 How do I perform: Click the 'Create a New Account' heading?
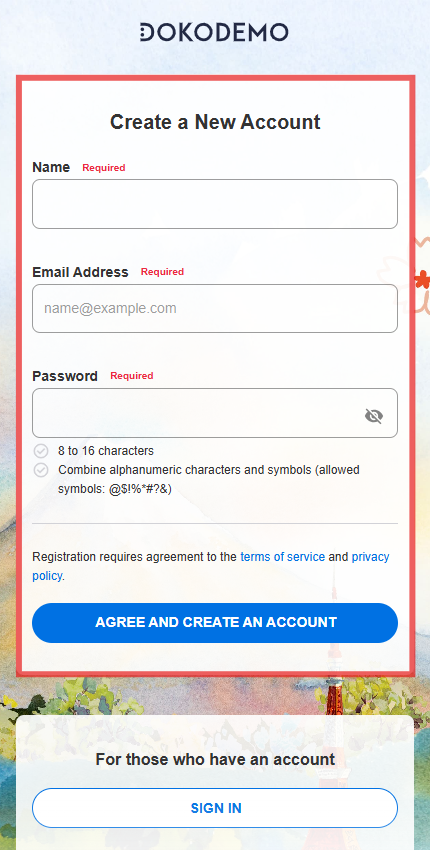point(215,122)
